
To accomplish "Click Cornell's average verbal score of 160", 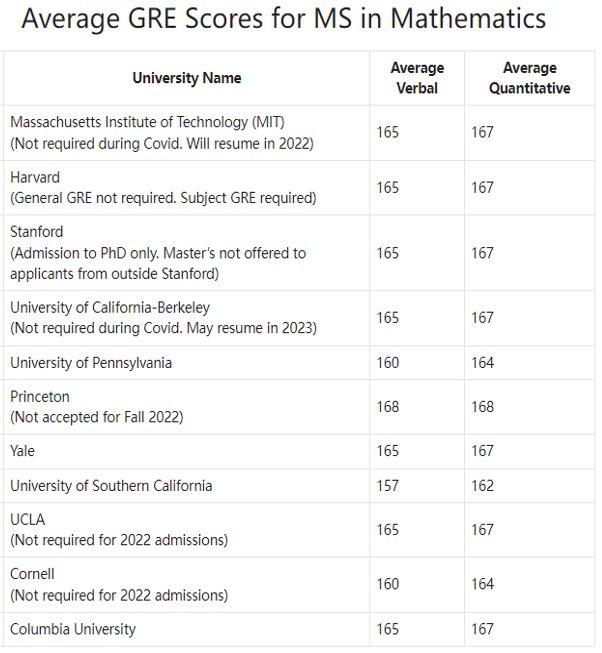I will pos(388,585).
